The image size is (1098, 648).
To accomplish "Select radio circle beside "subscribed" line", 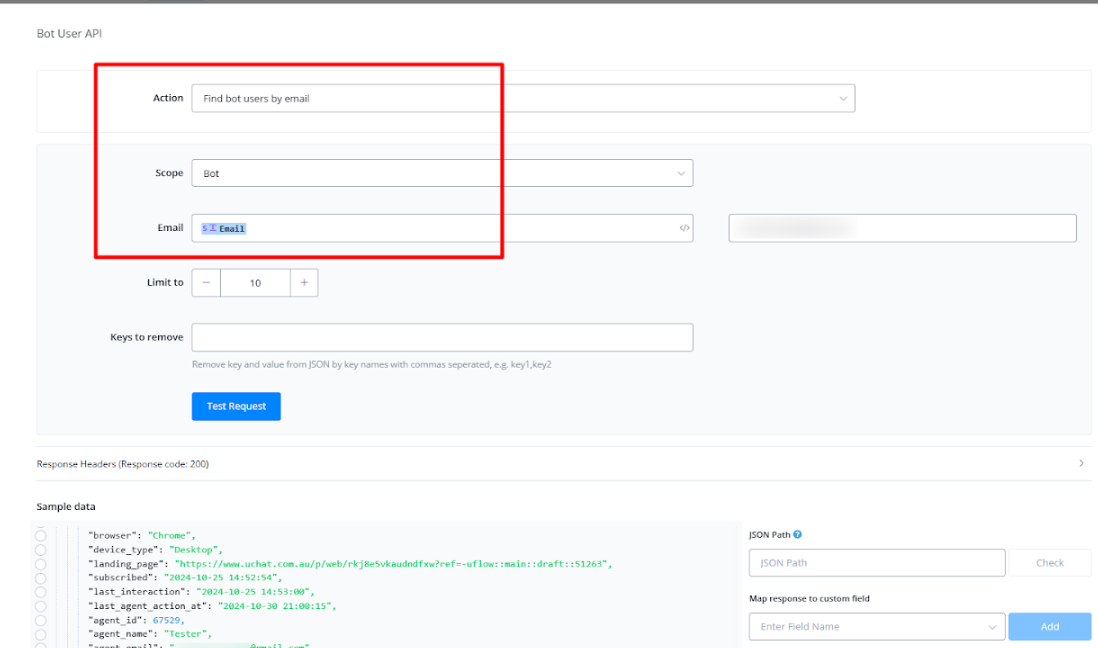I will [x=41, y=578].
